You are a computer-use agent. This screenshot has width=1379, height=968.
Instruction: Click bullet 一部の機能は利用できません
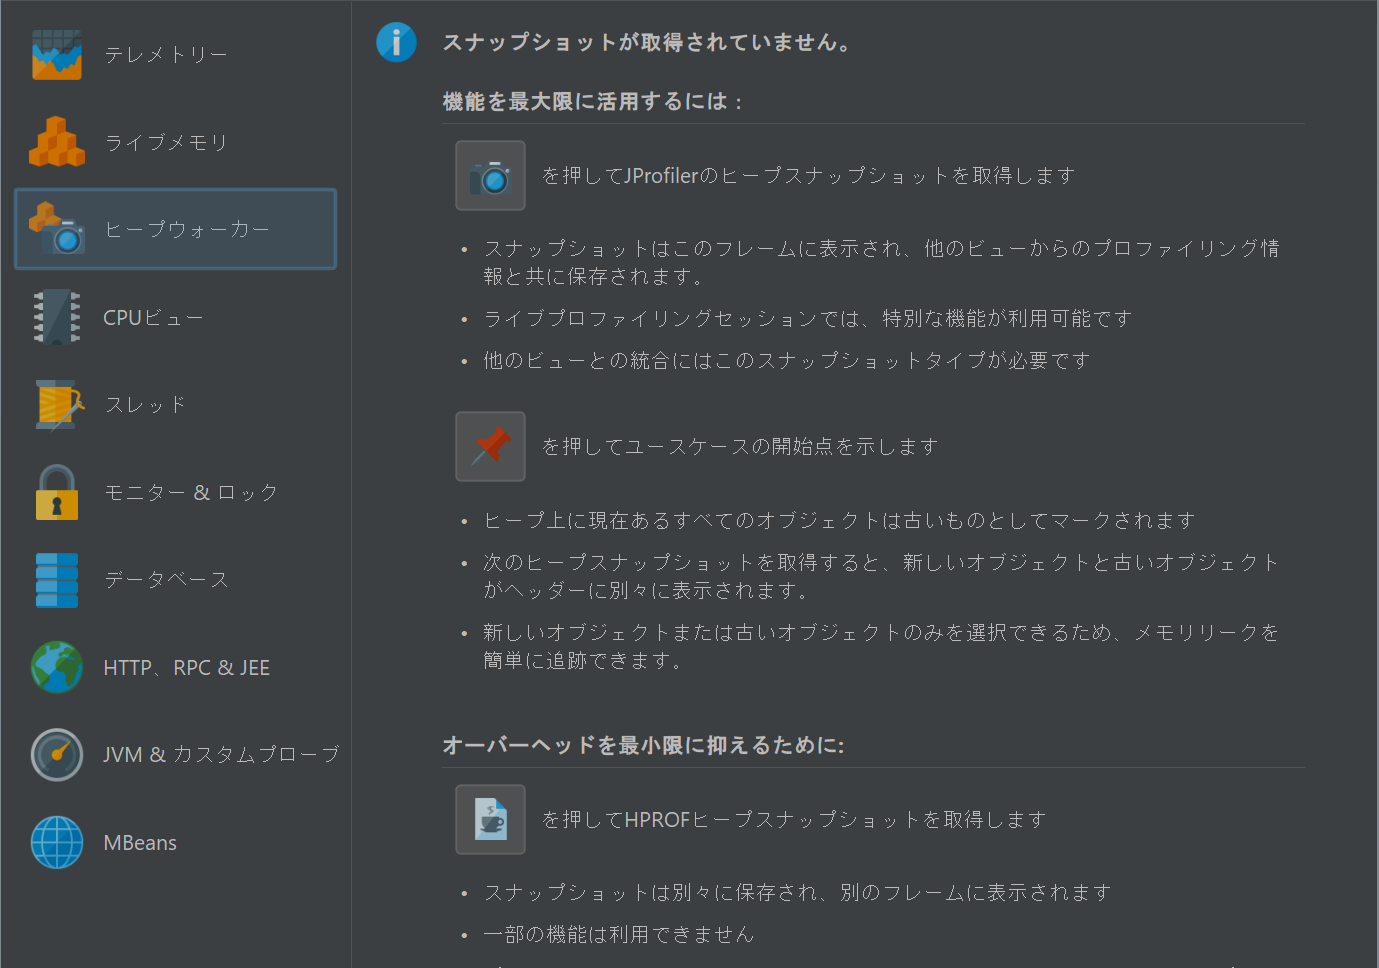click(x=618, y=934)
